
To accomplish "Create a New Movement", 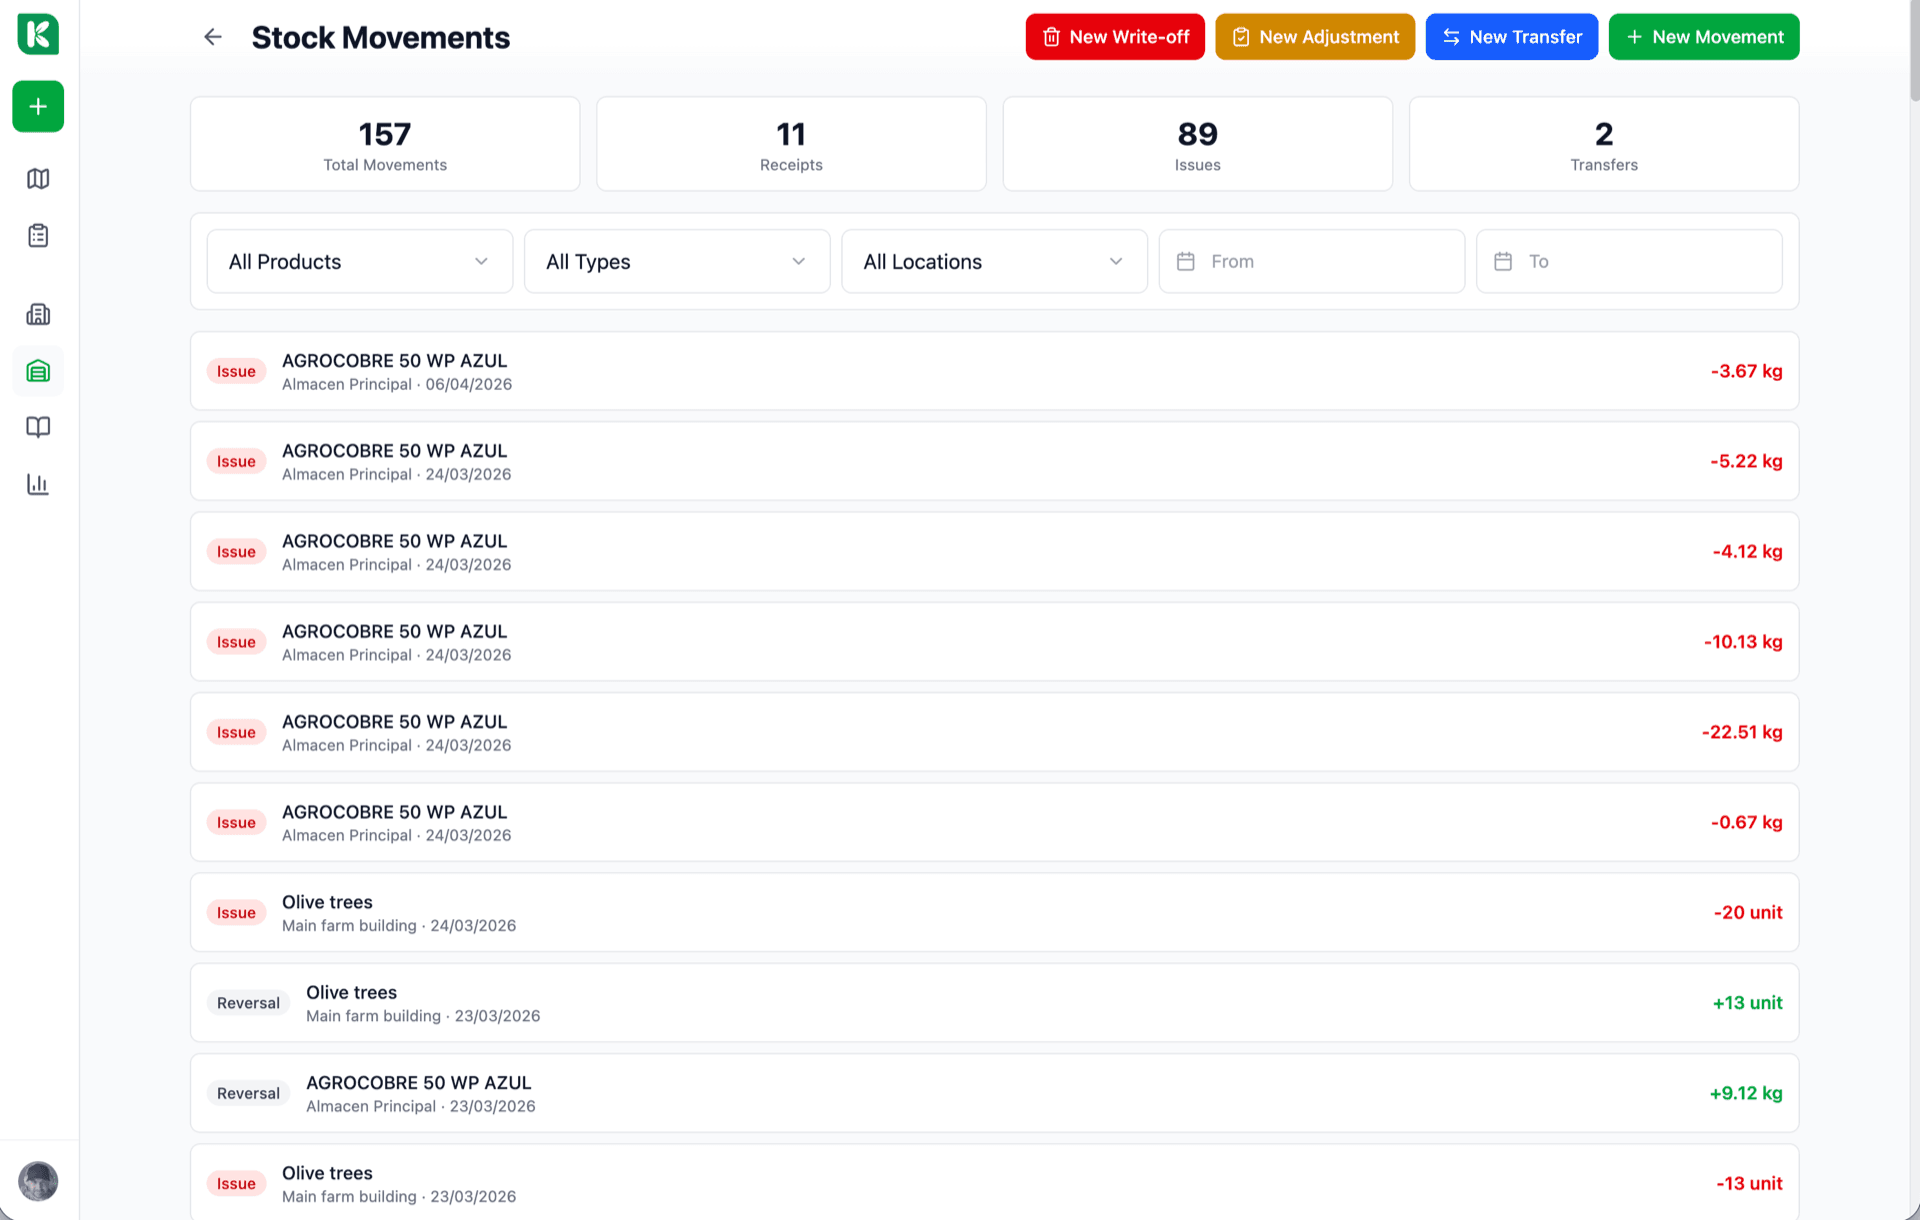I will (1704, 37).
